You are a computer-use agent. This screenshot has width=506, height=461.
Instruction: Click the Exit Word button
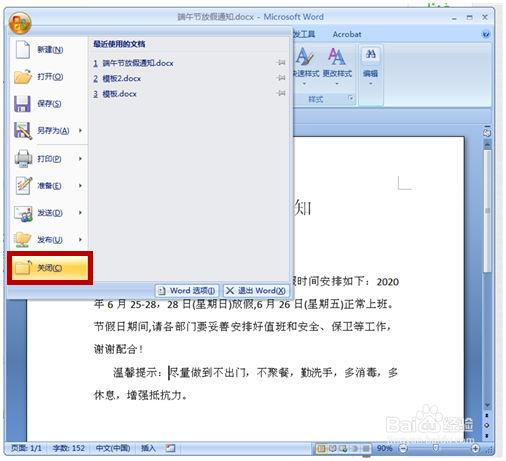[x=256, y=291]
